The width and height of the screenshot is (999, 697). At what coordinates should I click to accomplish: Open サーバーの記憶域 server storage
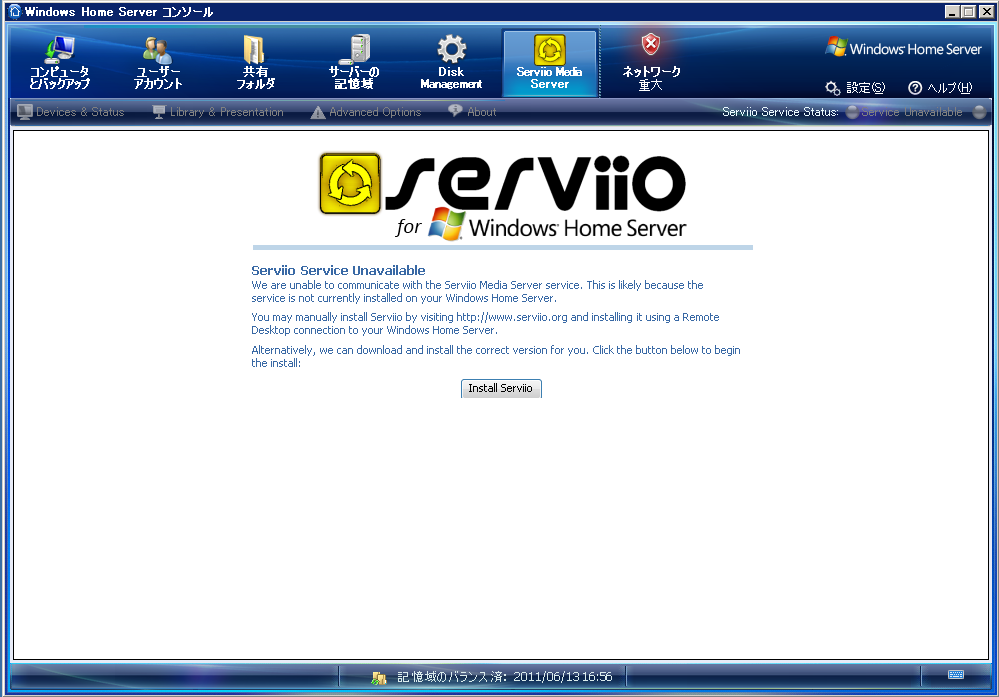pos(354,62)
